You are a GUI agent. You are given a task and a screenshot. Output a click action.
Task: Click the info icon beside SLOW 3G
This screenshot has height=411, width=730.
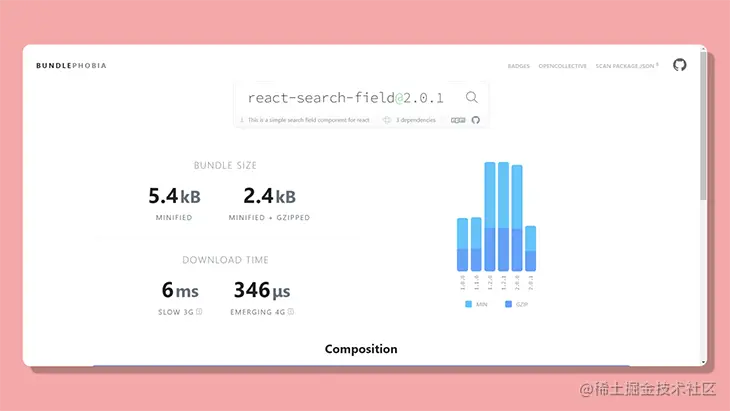(199, 312)
